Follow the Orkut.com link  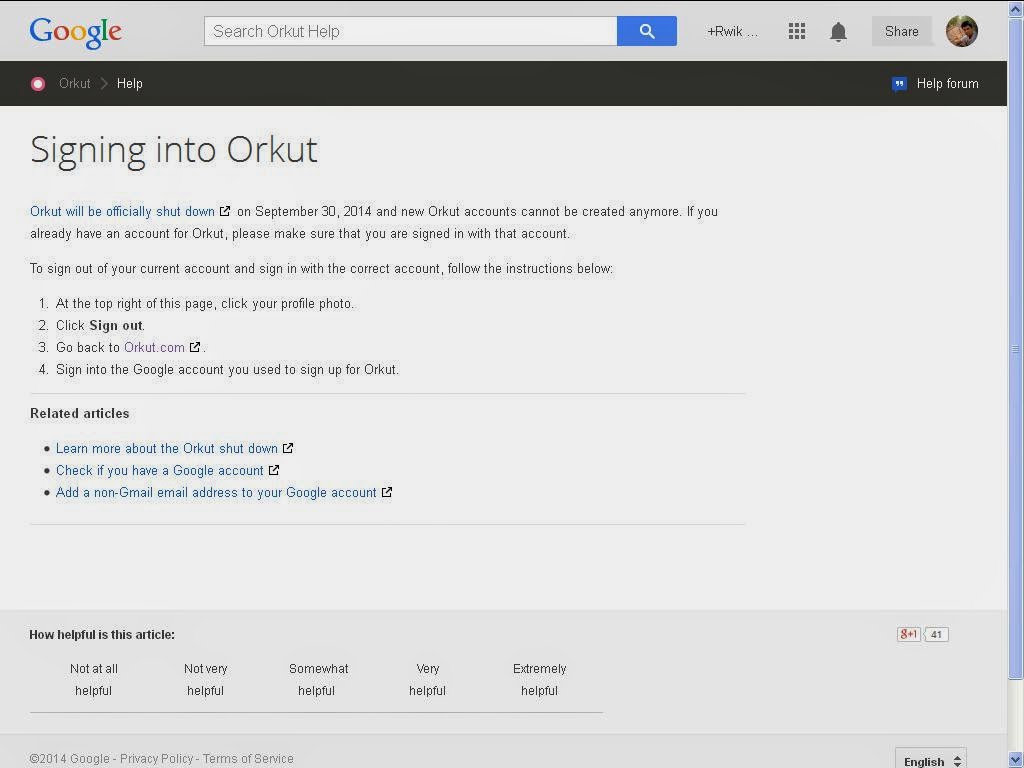pos(154,347)
